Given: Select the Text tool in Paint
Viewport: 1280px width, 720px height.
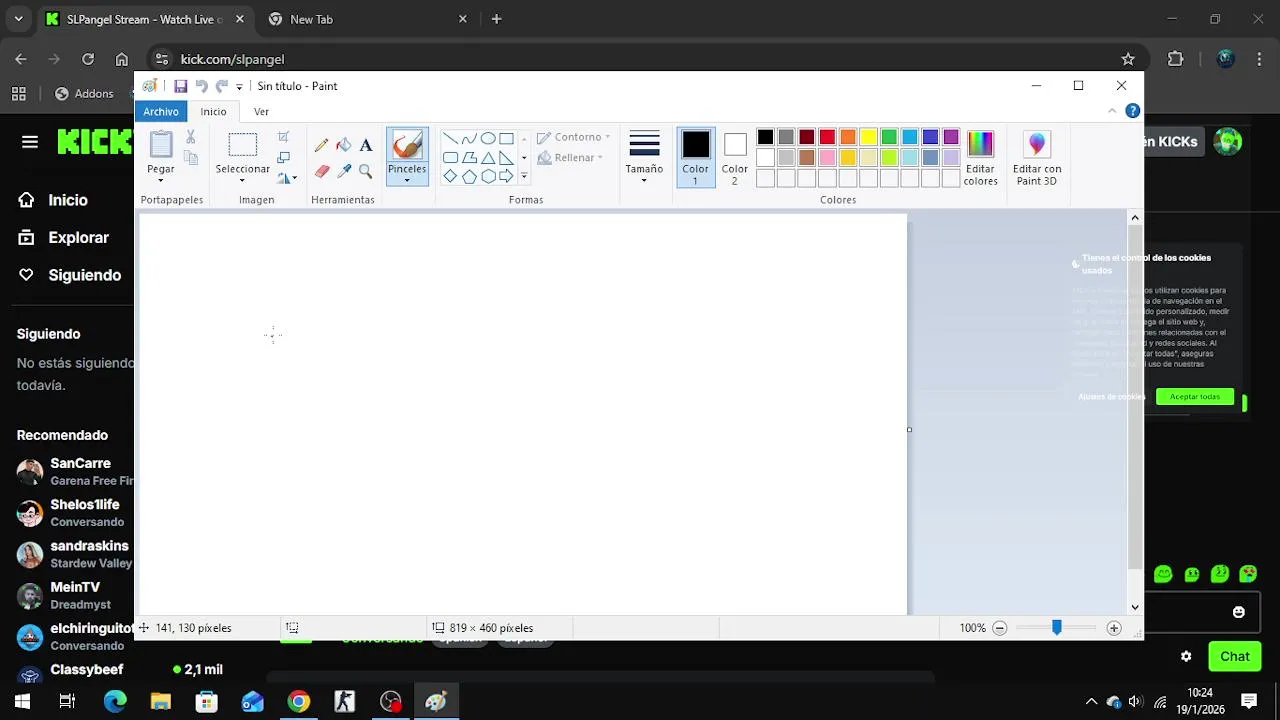Looking at the screenshot, I should tap(366, 146).
